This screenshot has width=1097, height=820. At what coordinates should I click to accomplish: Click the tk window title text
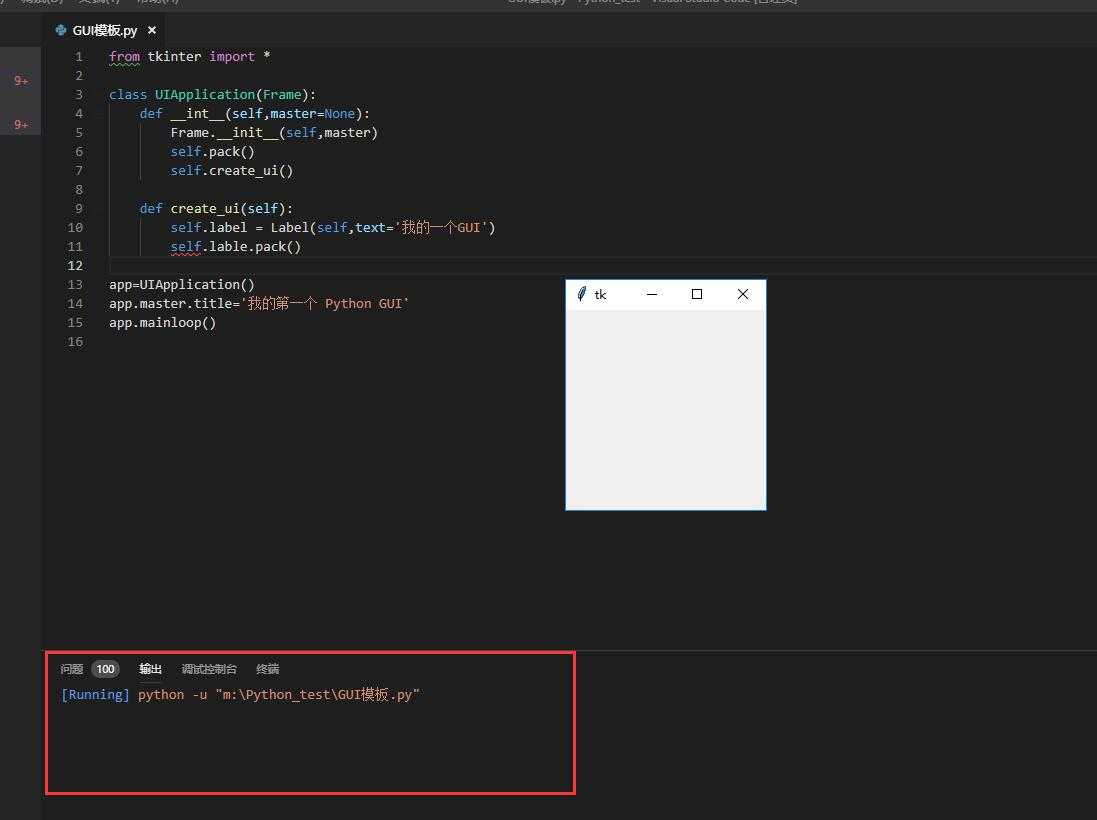pos(600,295)
